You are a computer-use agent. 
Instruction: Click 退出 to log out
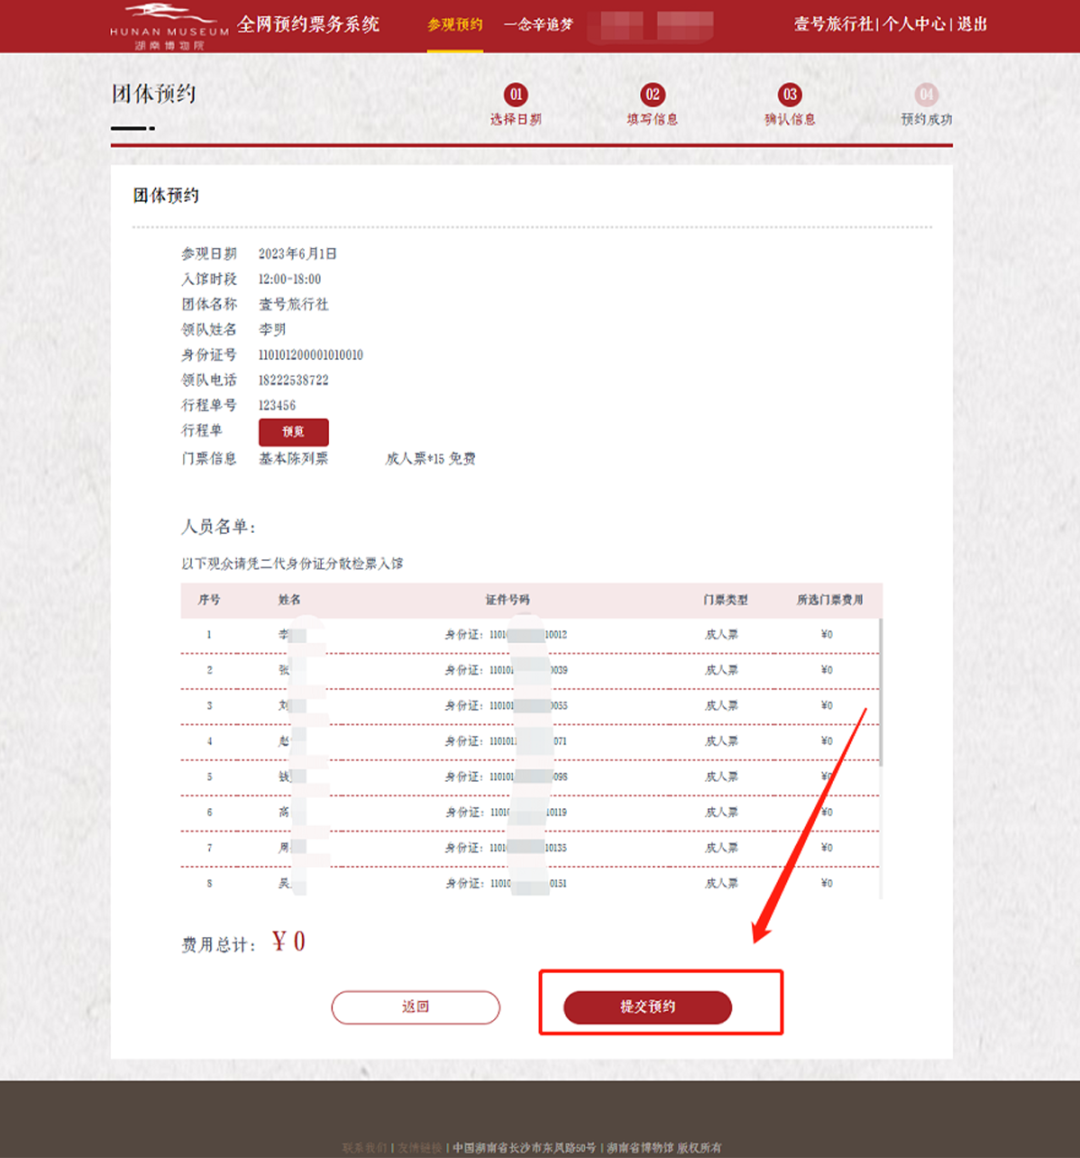[972, 24]
